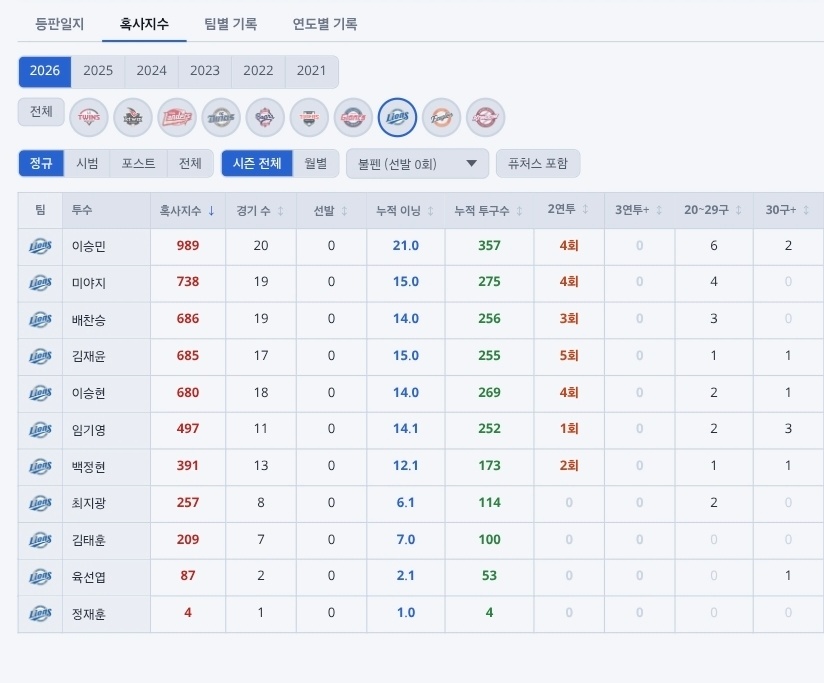Open the 팀별 기록 tab
This screenshot has width=824, height=683.
coord(231,24)
